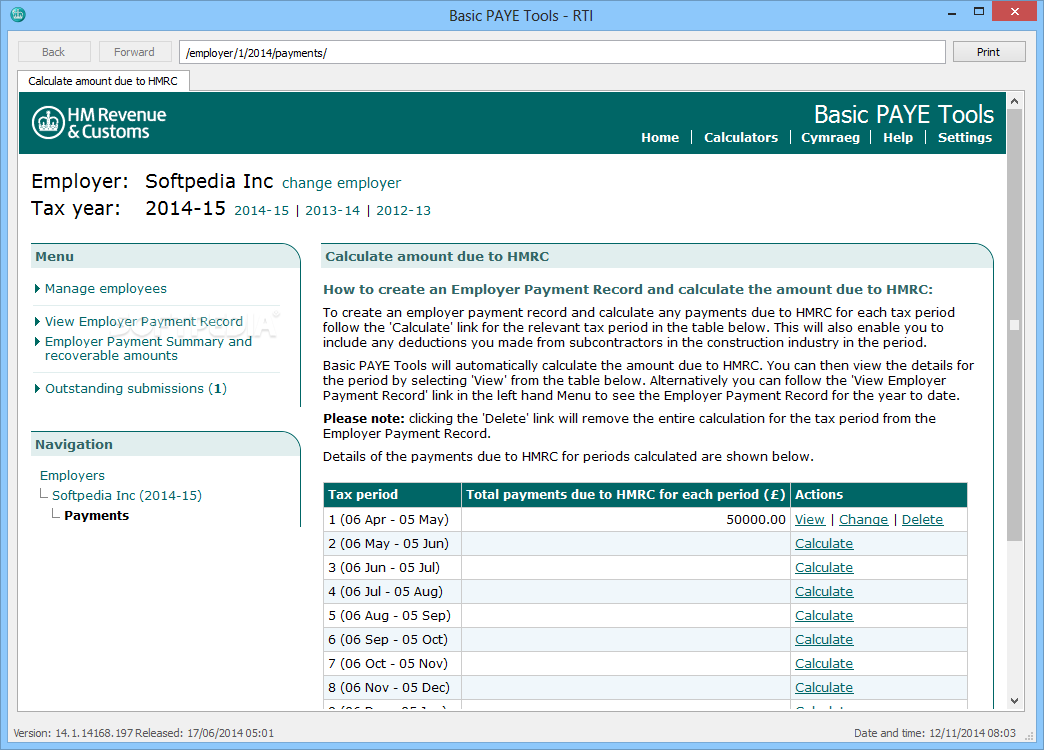
Task: Select tax year 2013-14 link
Action: pos(332,210)
